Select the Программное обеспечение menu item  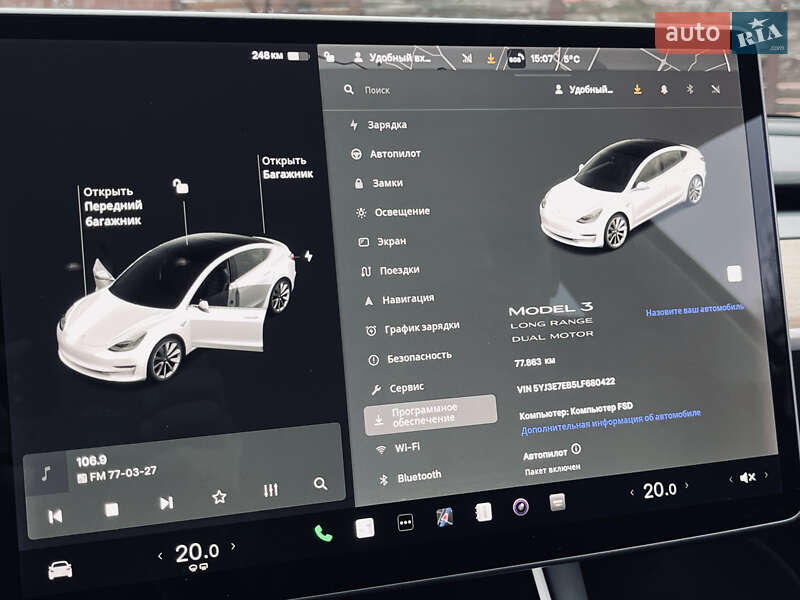430,415
